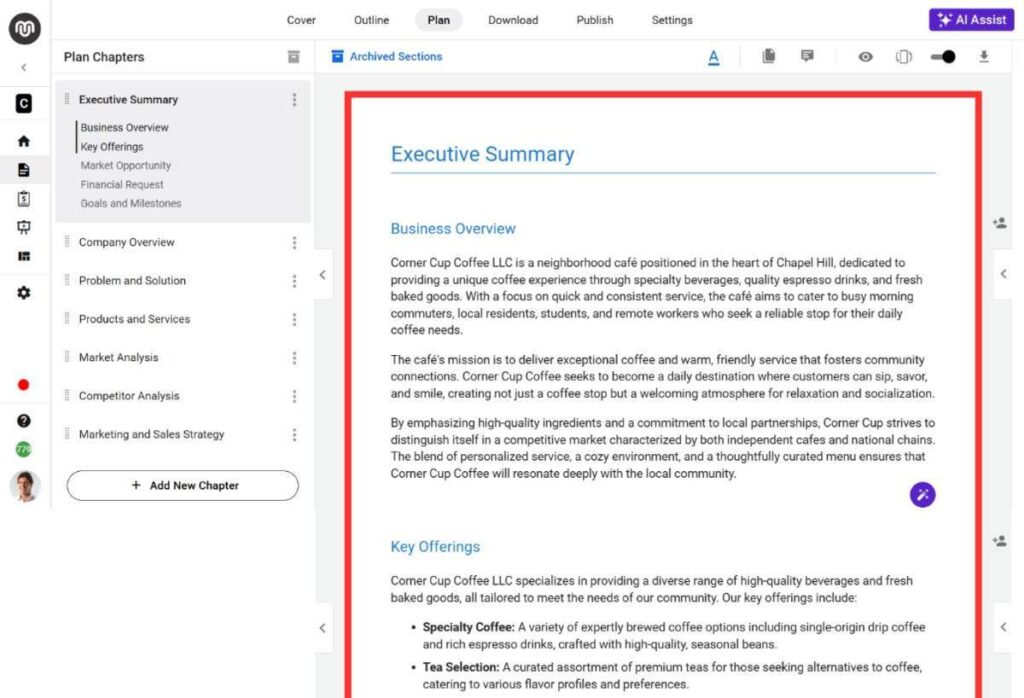Toggle the black switch in the toolbar
1024x698 pixels.
click(x=942, y=57)
